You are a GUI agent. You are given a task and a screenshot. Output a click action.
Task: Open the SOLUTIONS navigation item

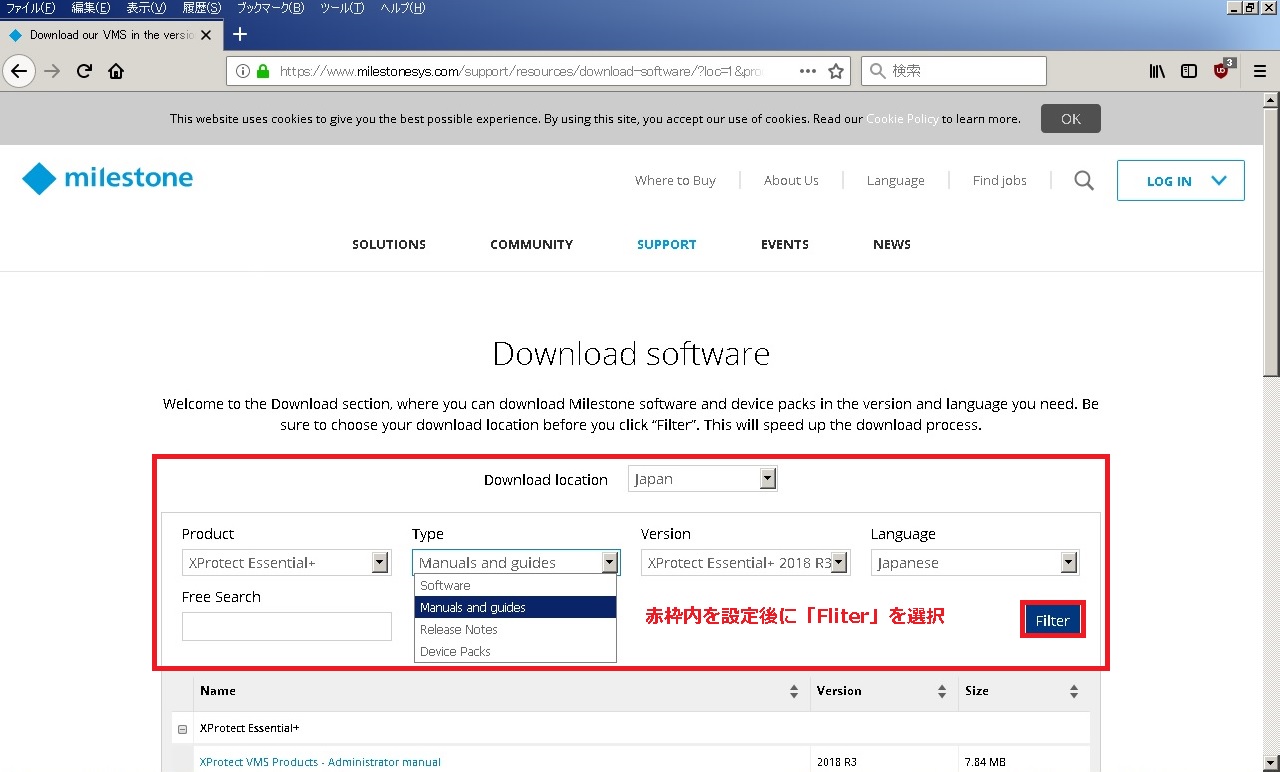click(x=389, y=244)
